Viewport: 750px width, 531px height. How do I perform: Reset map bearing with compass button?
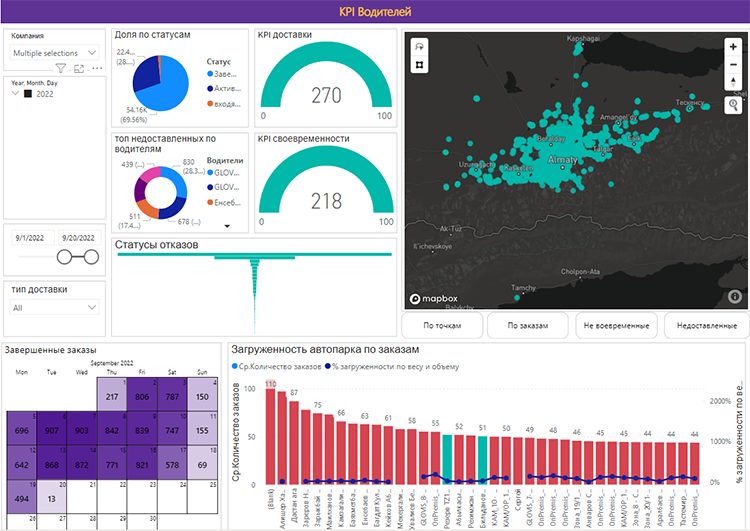point(734,81)
